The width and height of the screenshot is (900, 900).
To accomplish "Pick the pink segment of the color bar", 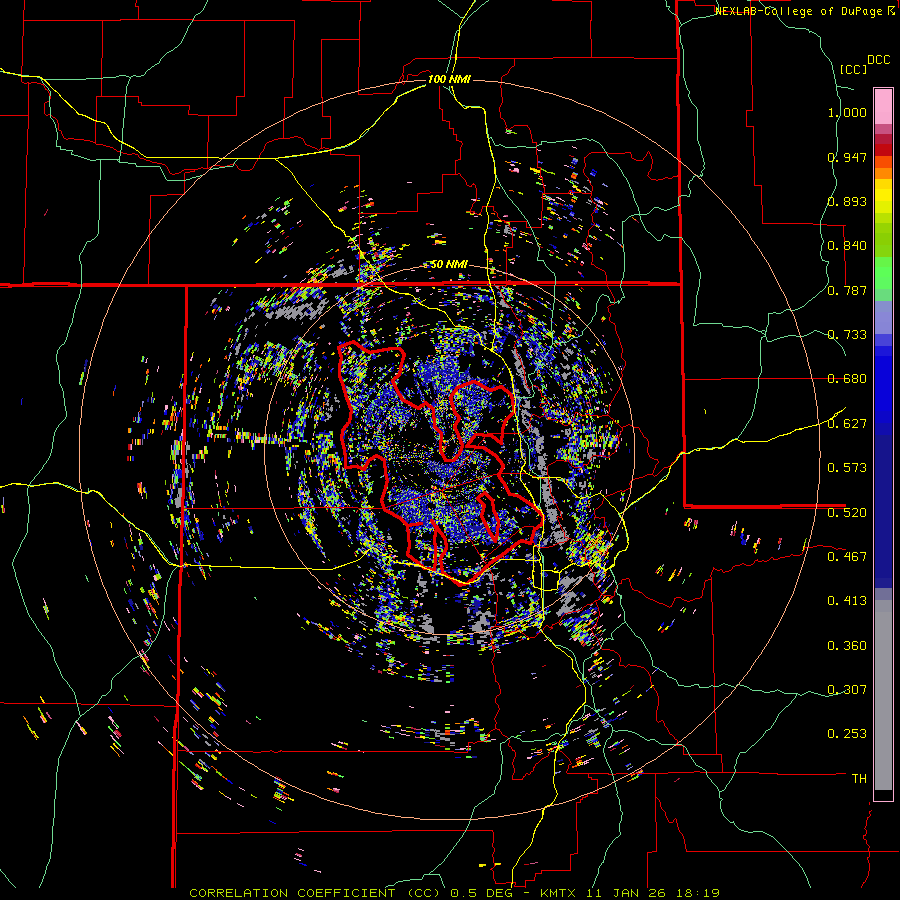I will pyautogui.click(x=883, y=106).
